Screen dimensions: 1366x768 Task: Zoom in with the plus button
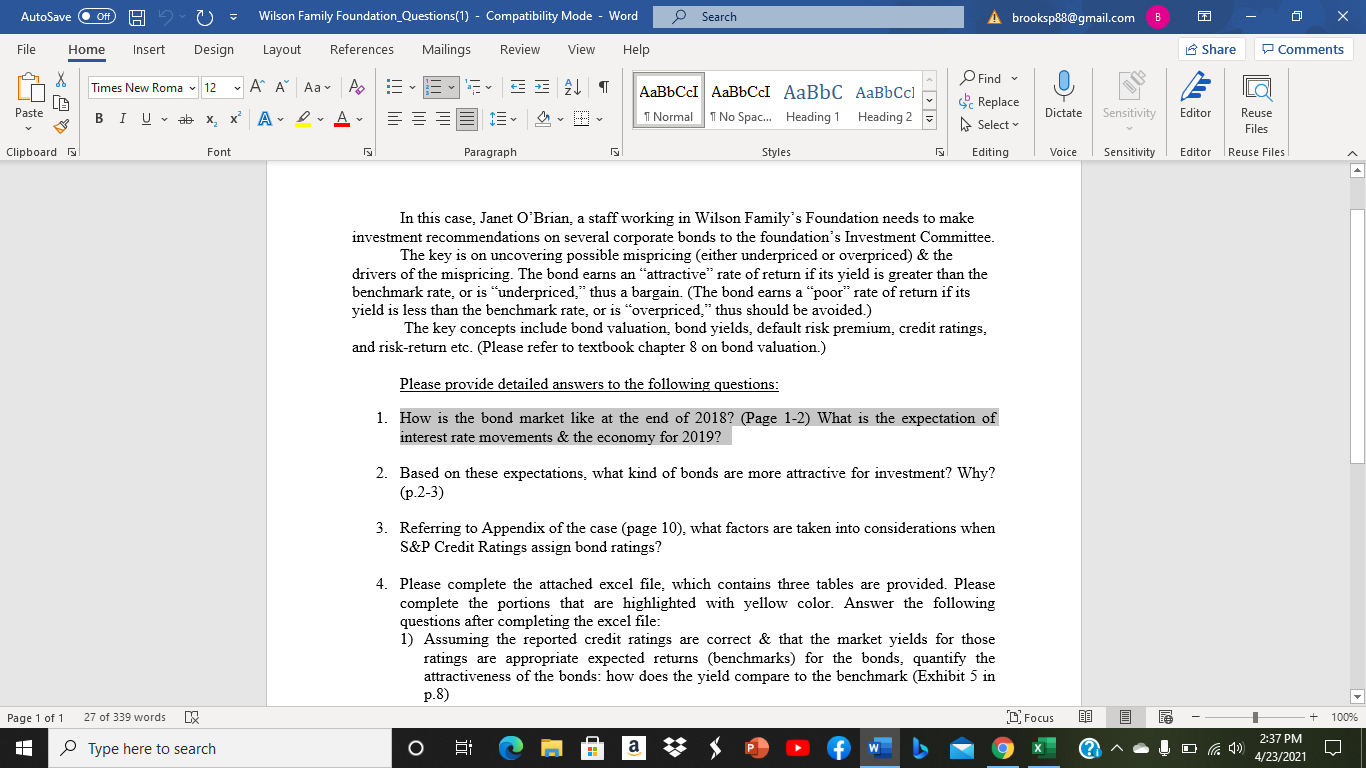click(x=1313, y=717)
